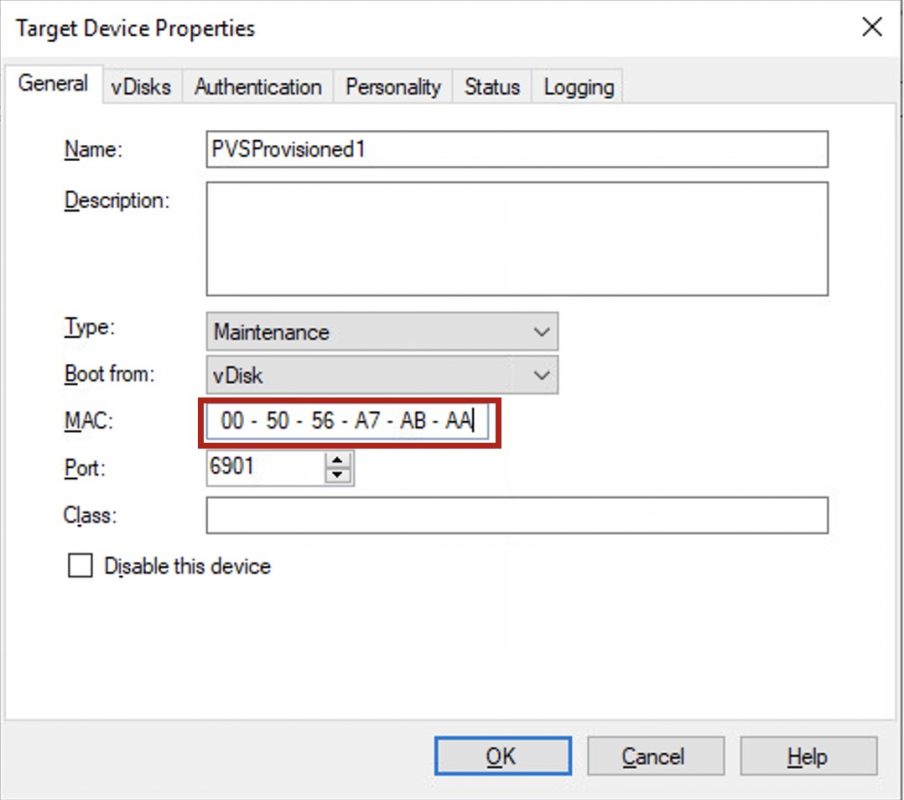Click the MAC address field
This screenshot has height=800, width=904.
(x=347, y=422)
